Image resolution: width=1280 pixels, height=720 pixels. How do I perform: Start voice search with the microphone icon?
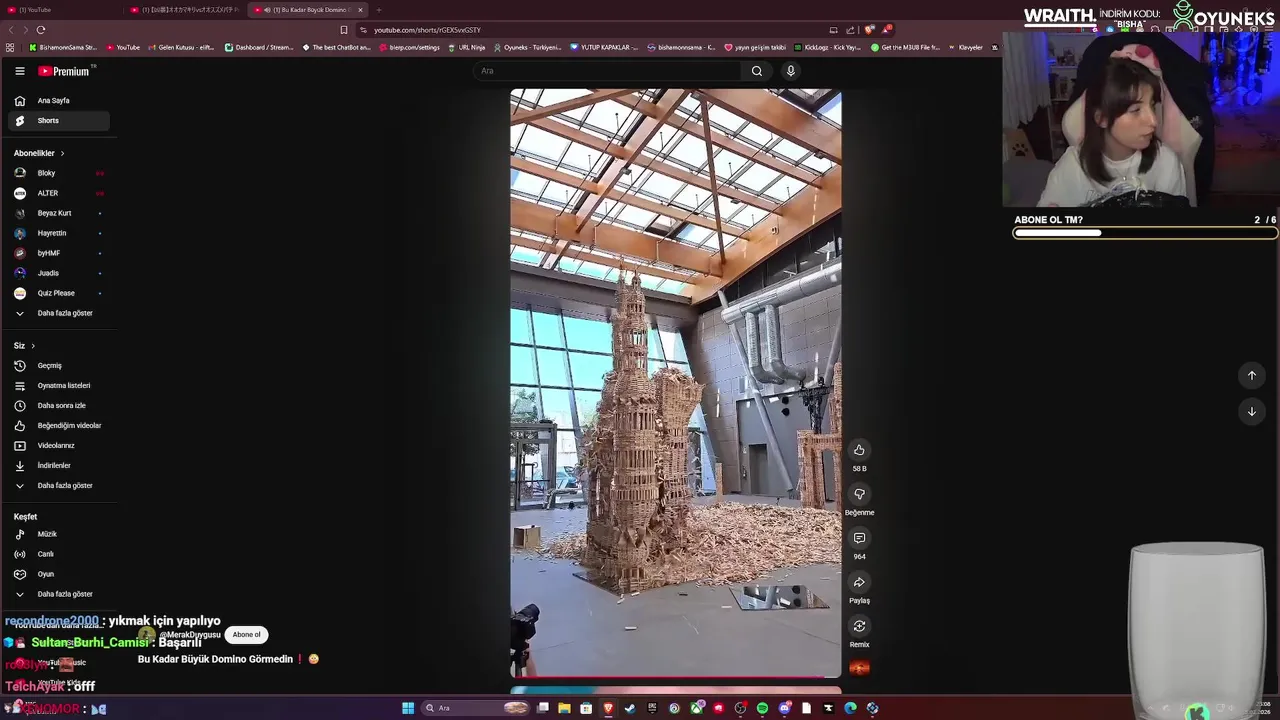pyautogui.click(x=790, y=71)
